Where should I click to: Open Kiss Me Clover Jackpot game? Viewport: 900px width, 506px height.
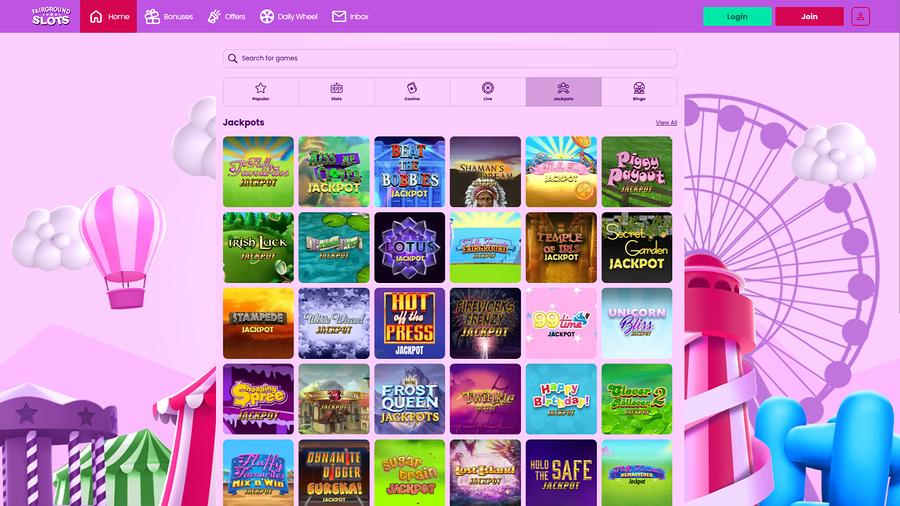click(x=334, y=172)
